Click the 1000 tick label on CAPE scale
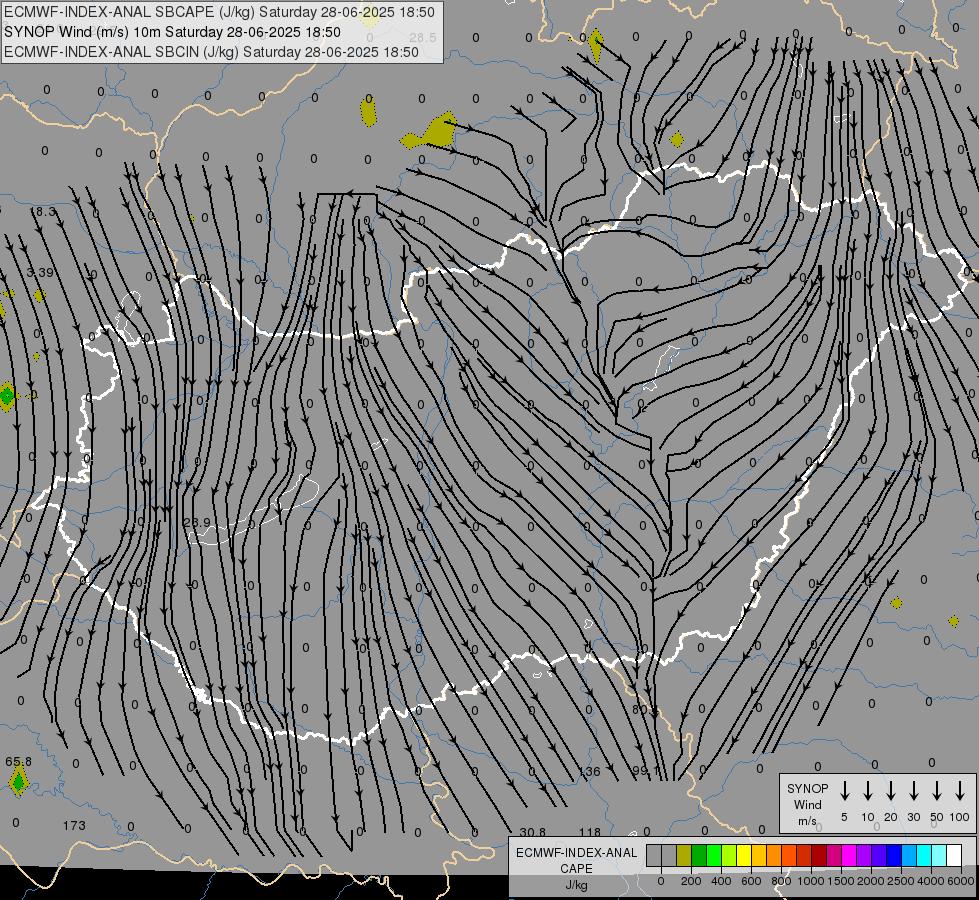This screenshot has width=979, height=900. point(810,881)
